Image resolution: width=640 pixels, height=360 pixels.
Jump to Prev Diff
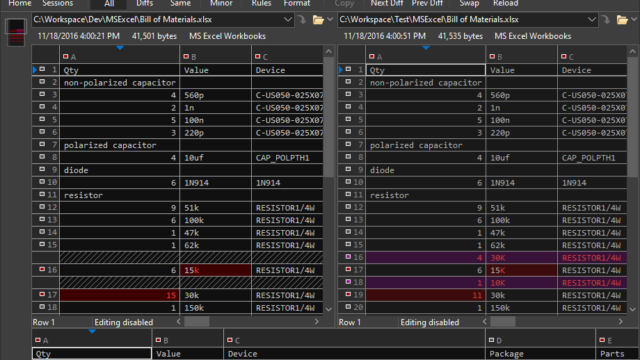pyautogui.click(x=427, y=4)
